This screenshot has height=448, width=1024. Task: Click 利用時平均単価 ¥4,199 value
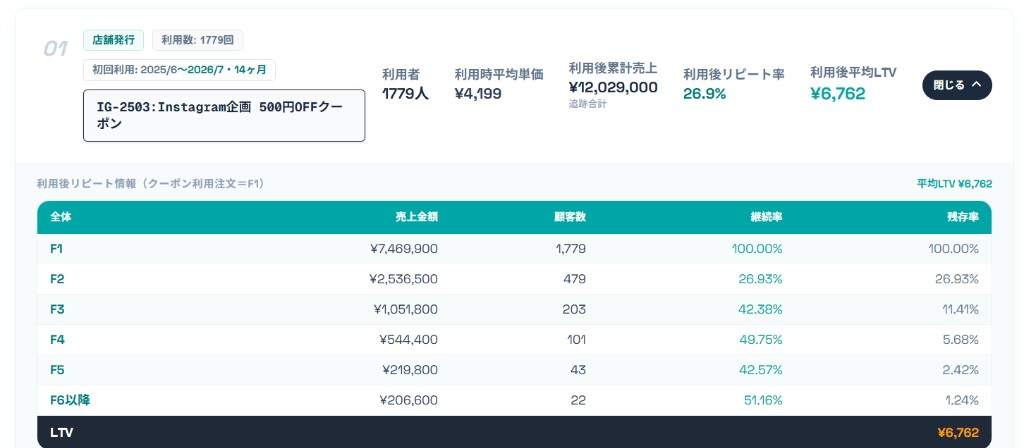(478, 93)
